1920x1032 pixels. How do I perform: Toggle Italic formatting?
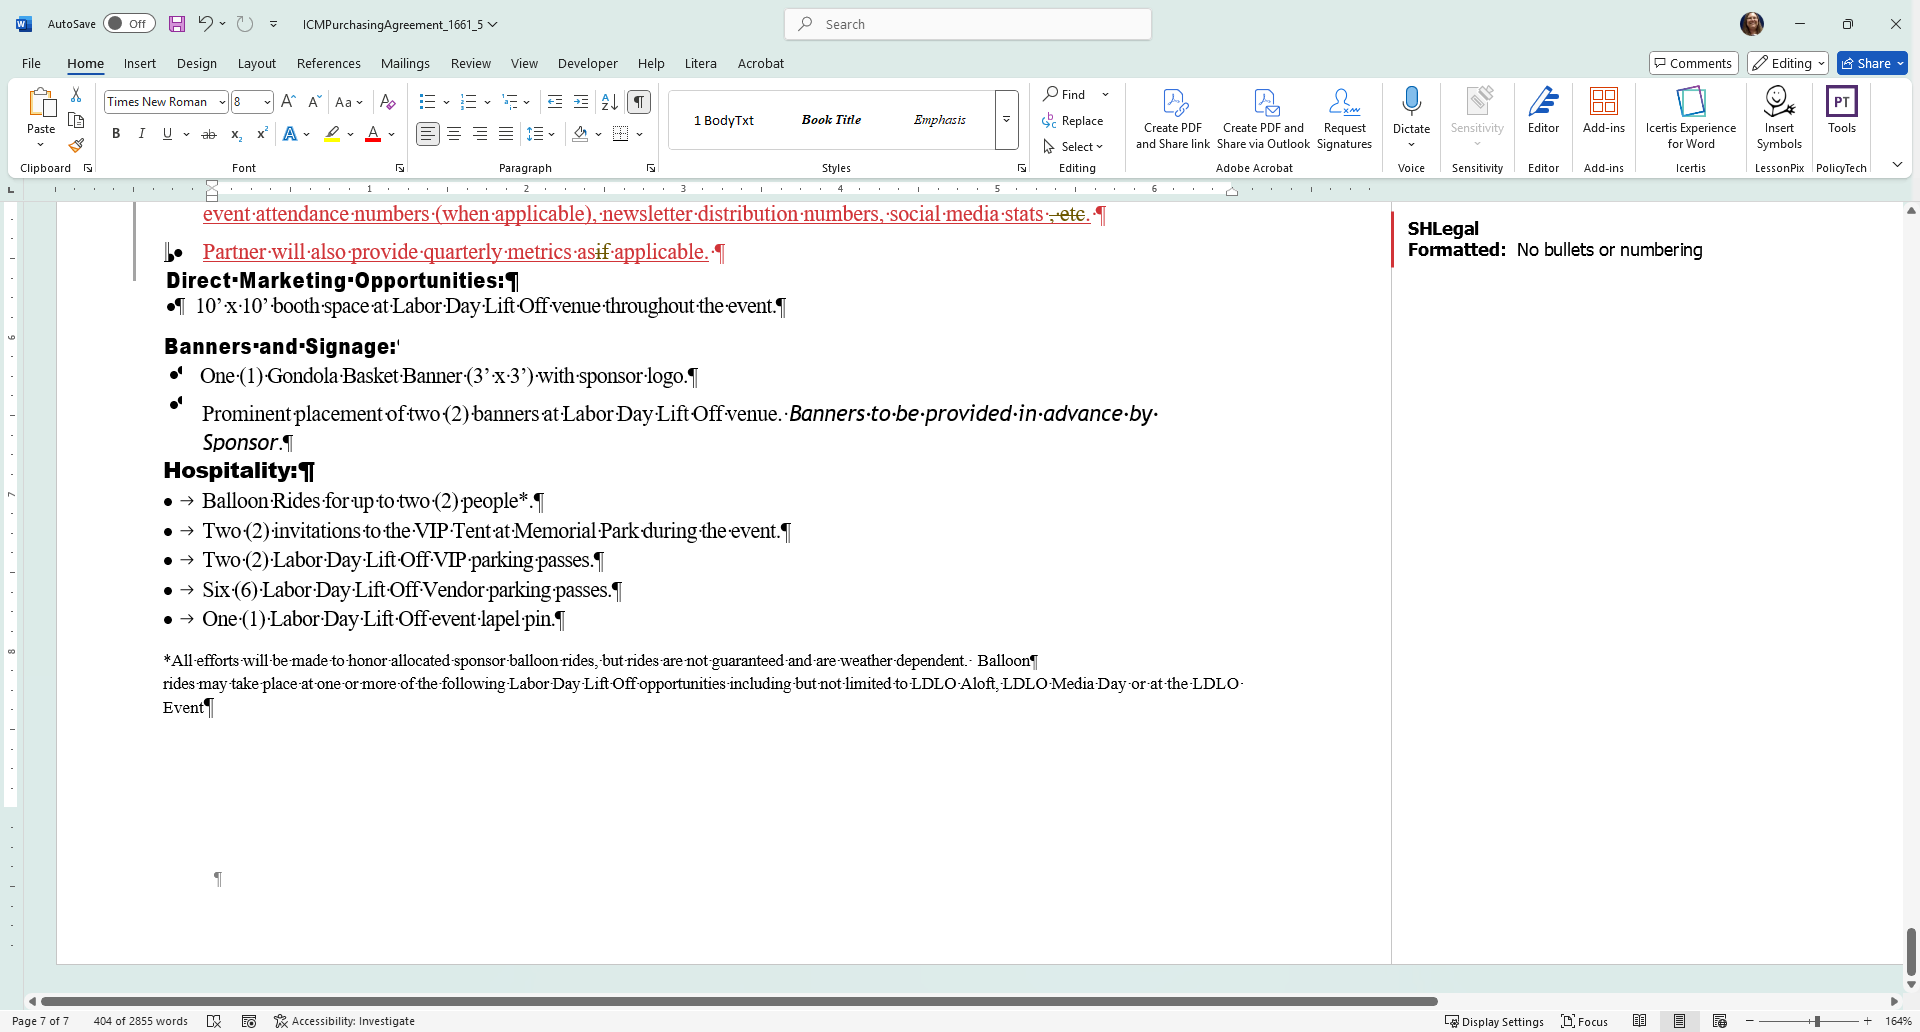pyautogui.click(x=141, y=134)
